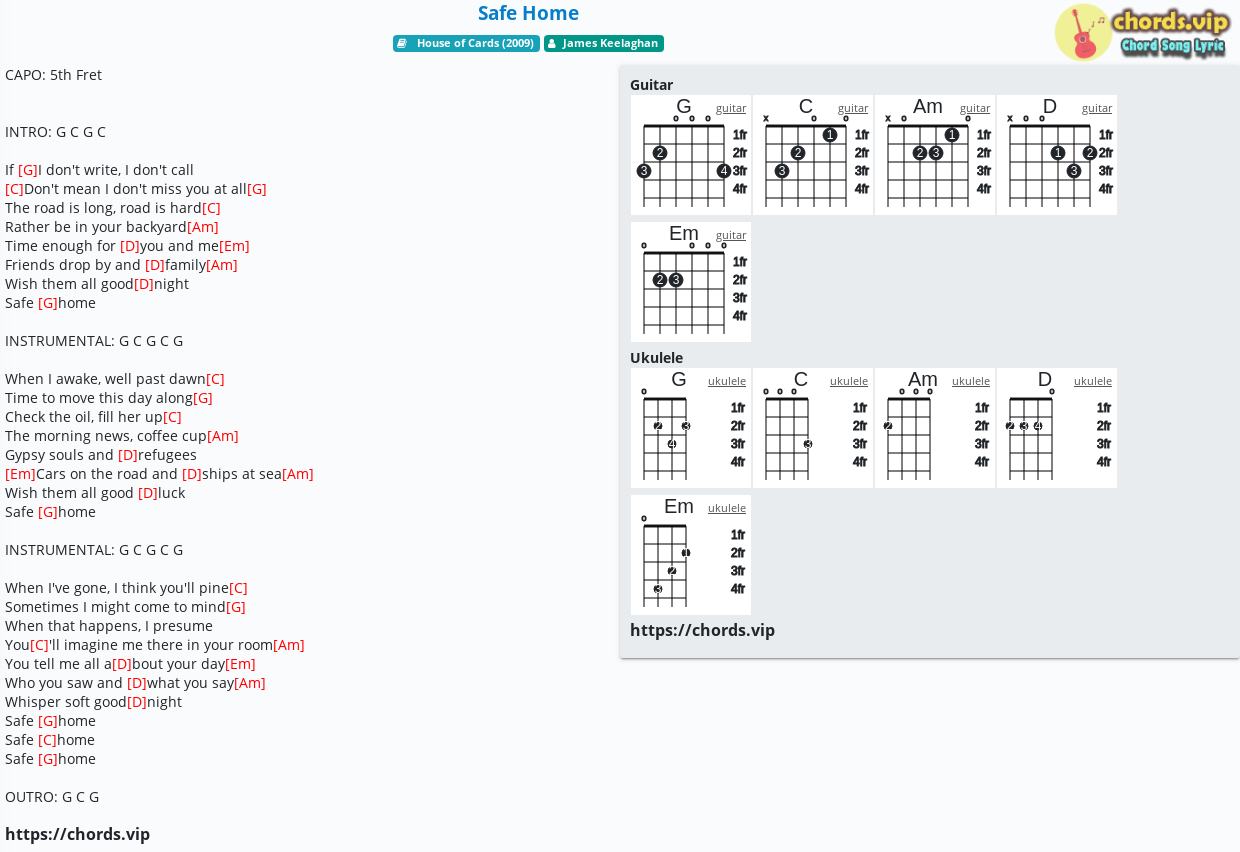1240x852 pixels.
Task: Click the [Am] chord after "in your room"
Action: [289, 645]
